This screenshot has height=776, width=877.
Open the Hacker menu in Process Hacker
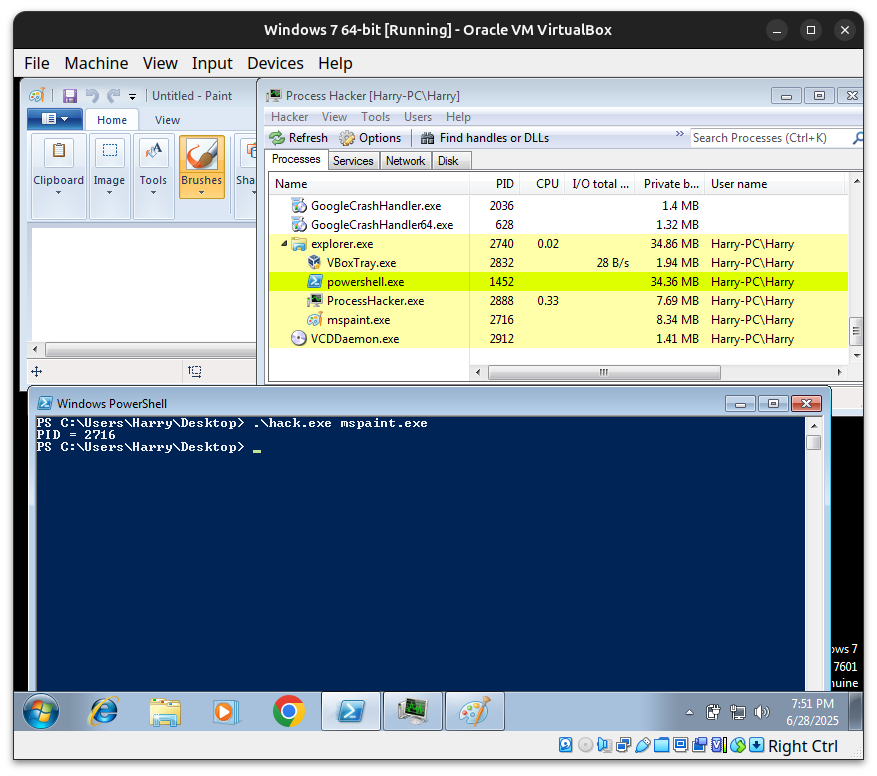click(289, 117)
